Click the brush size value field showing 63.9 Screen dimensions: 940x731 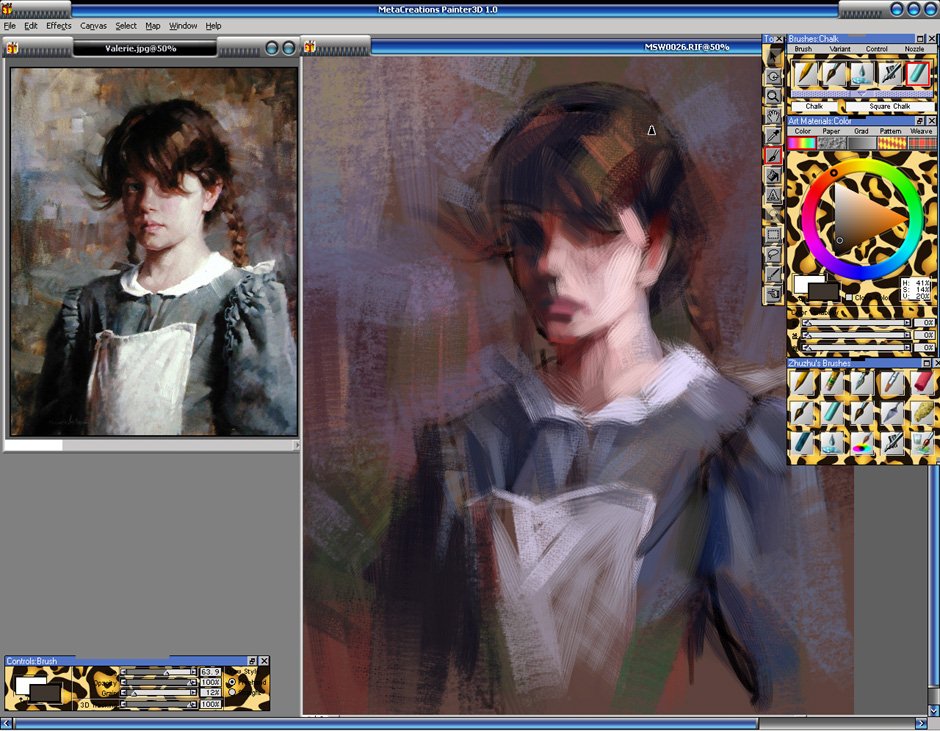(x=210, y=672)
